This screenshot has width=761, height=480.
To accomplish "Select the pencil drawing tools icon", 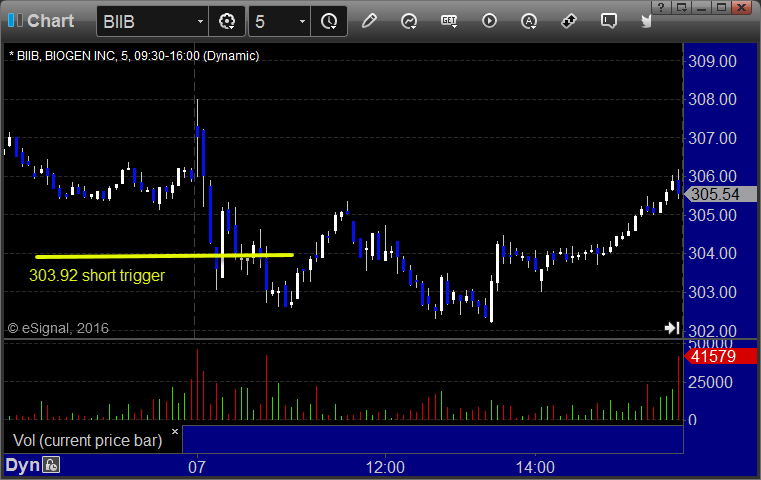I will click(x=369, y=21).
